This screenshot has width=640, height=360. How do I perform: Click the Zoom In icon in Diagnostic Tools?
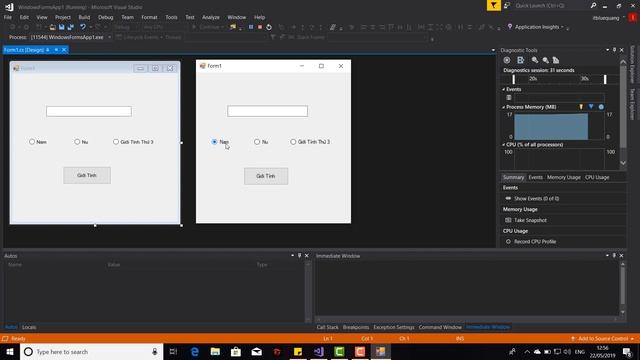pyautogui.click(x=535, y=60)
